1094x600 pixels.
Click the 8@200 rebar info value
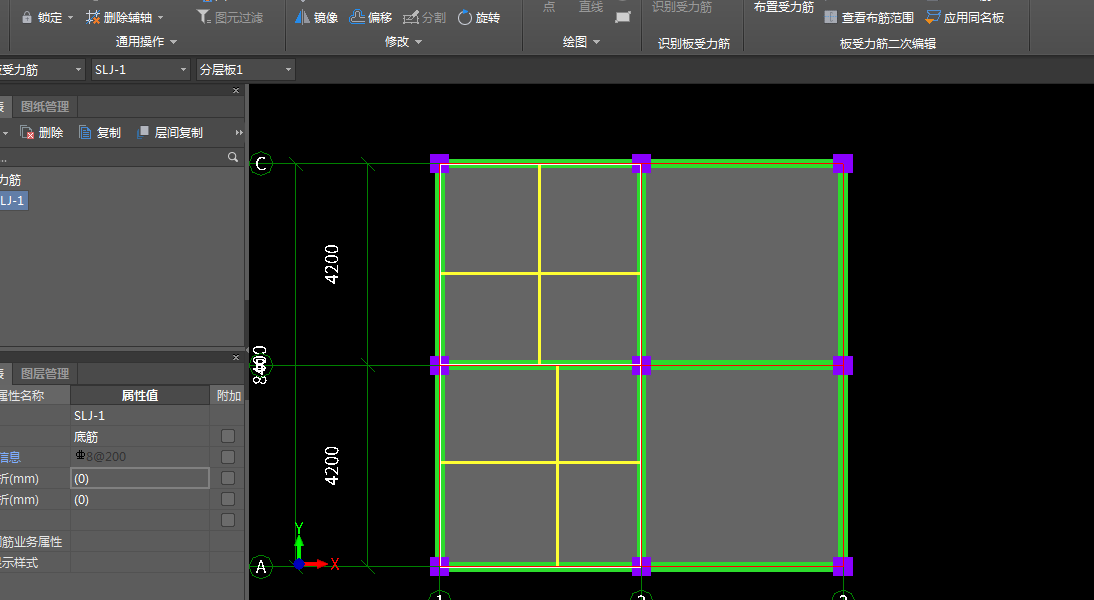coord(140,457)
